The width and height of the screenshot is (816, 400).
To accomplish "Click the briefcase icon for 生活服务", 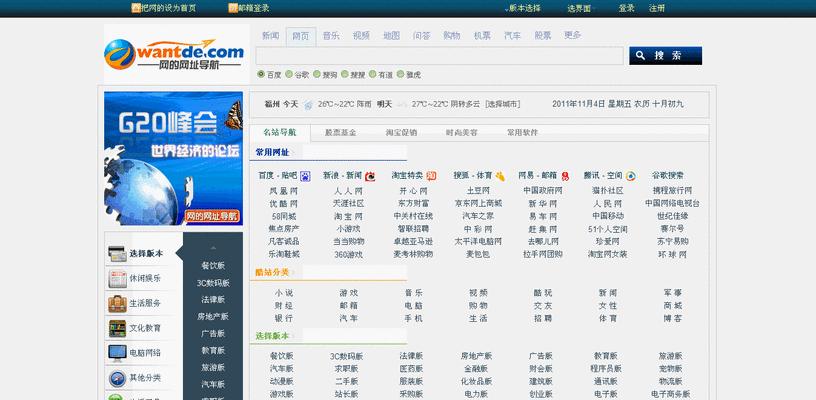I will [117, 303].
